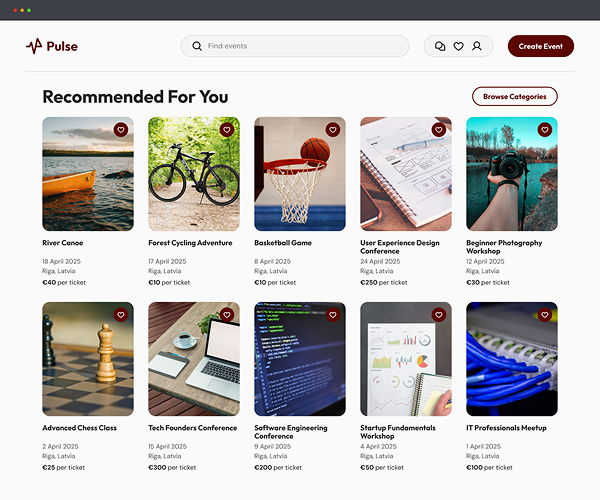Image resolution: width=600 pixels, height=500 pixels.
Task: Toggle heart on Basketball Game card
Action: 333,130
